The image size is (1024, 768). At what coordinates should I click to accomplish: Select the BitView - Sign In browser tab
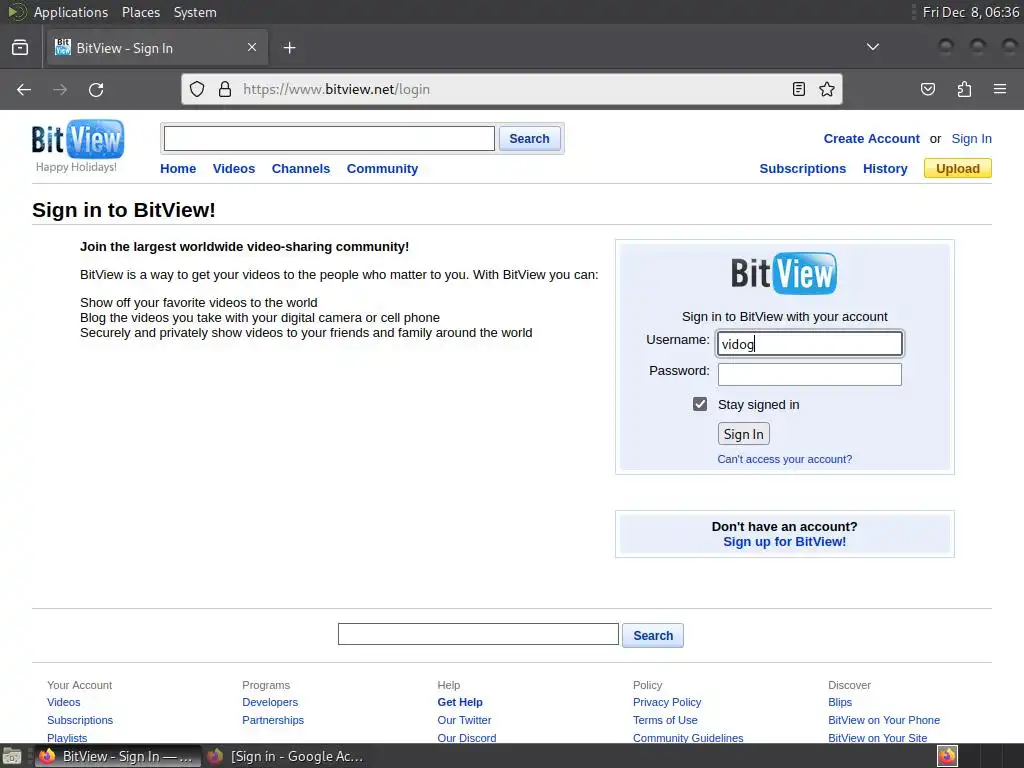click(157, 48)
